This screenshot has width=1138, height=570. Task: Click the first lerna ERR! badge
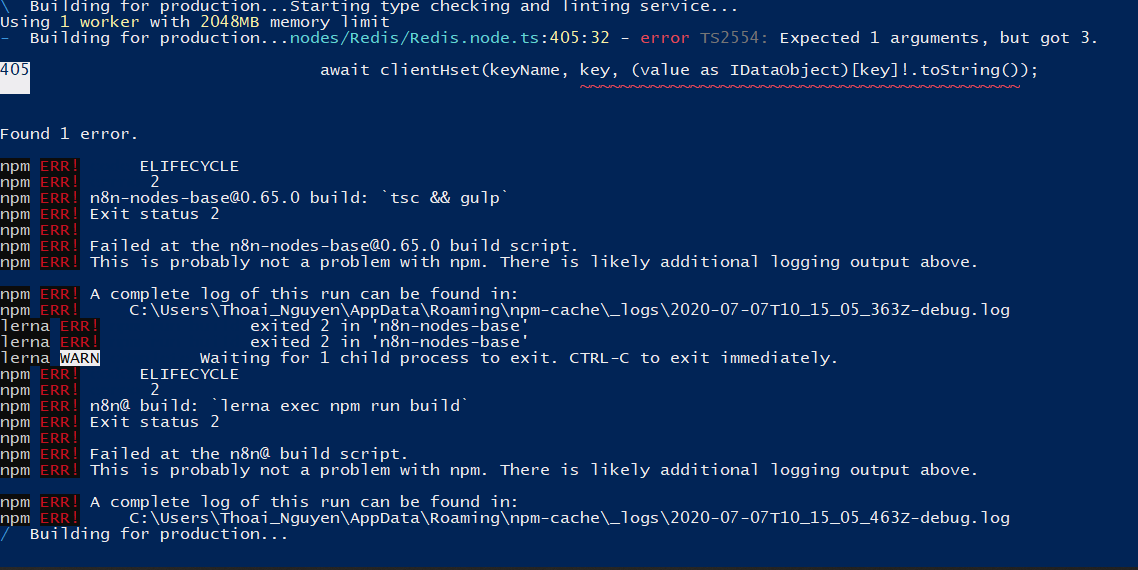click(80, 326)
